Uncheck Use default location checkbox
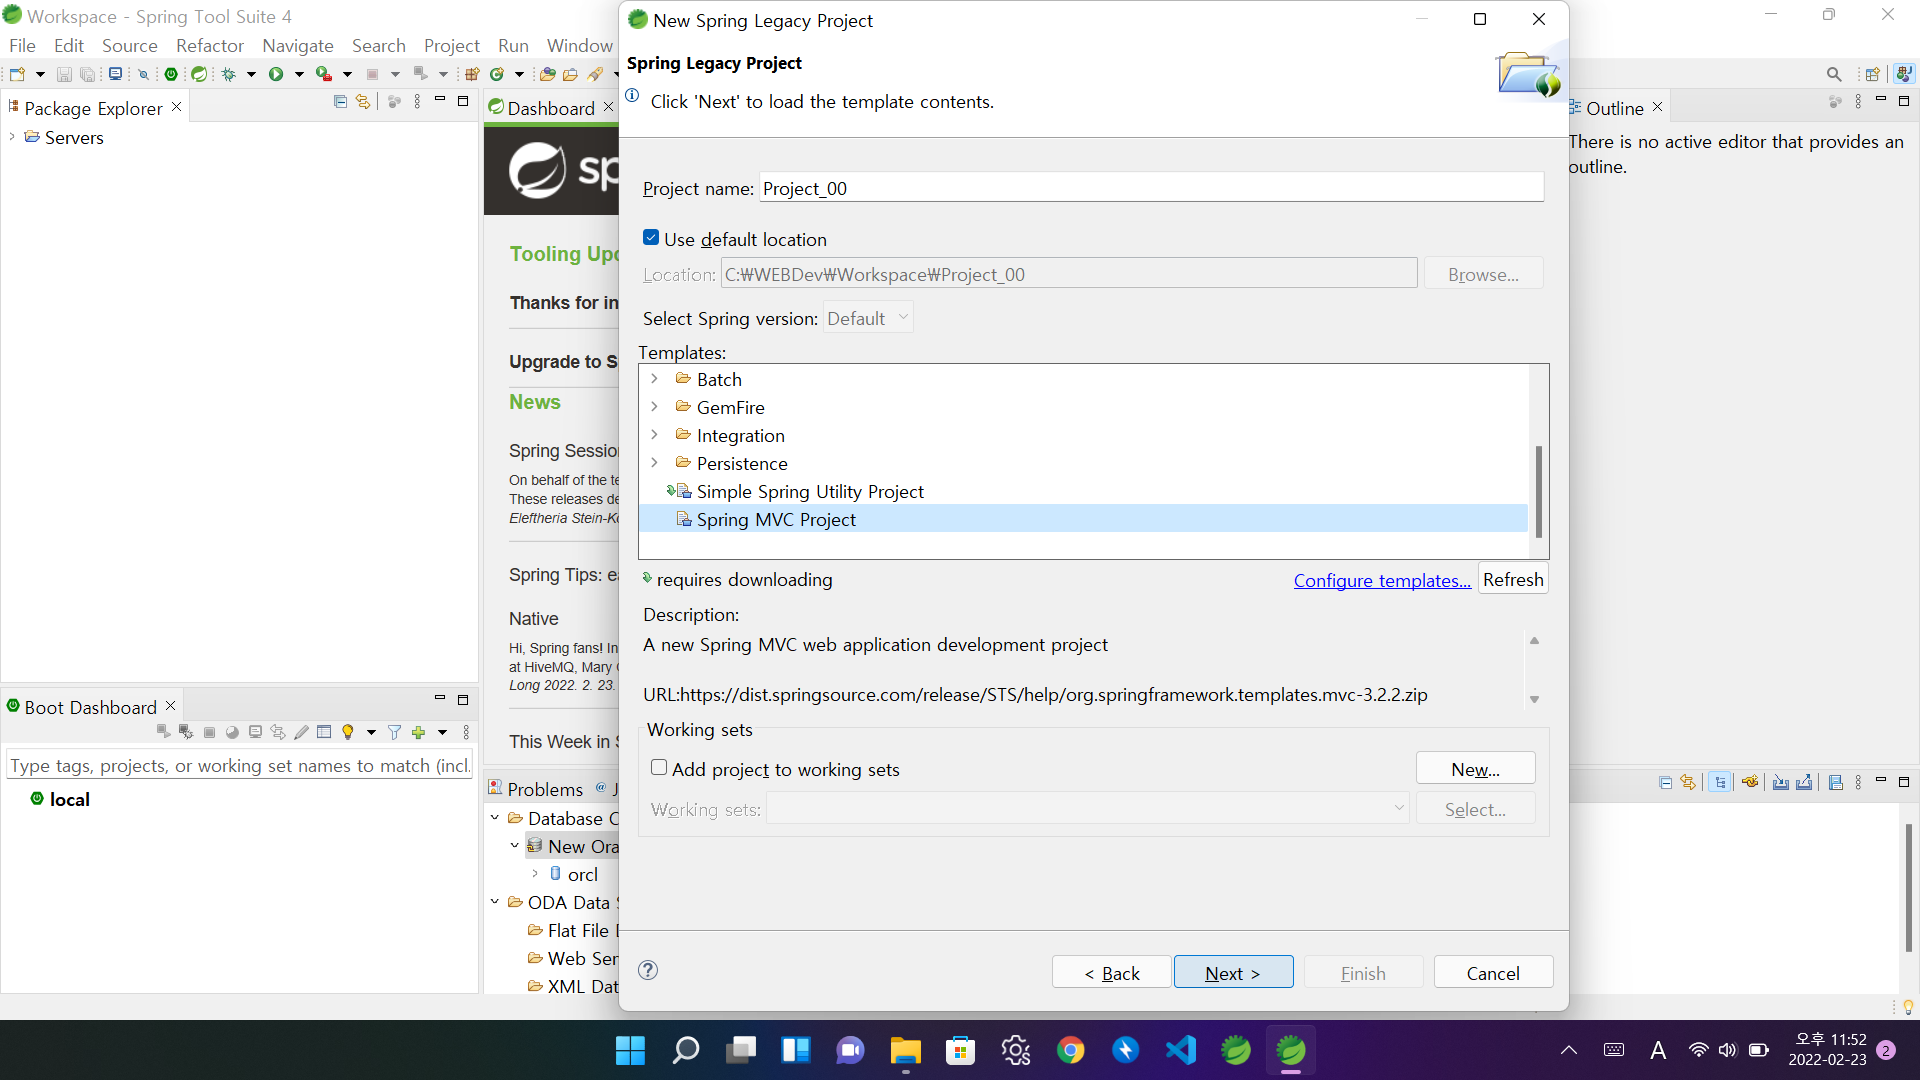 pos(651,238)
